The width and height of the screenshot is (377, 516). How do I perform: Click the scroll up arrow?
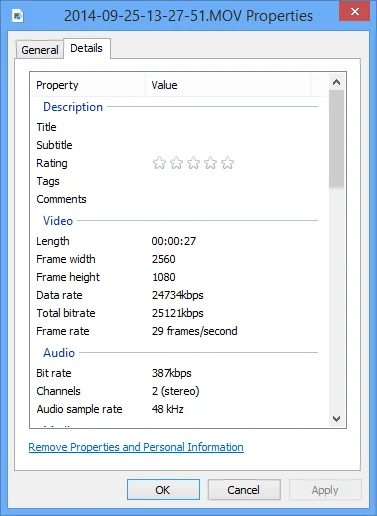[x=337, y=82]
